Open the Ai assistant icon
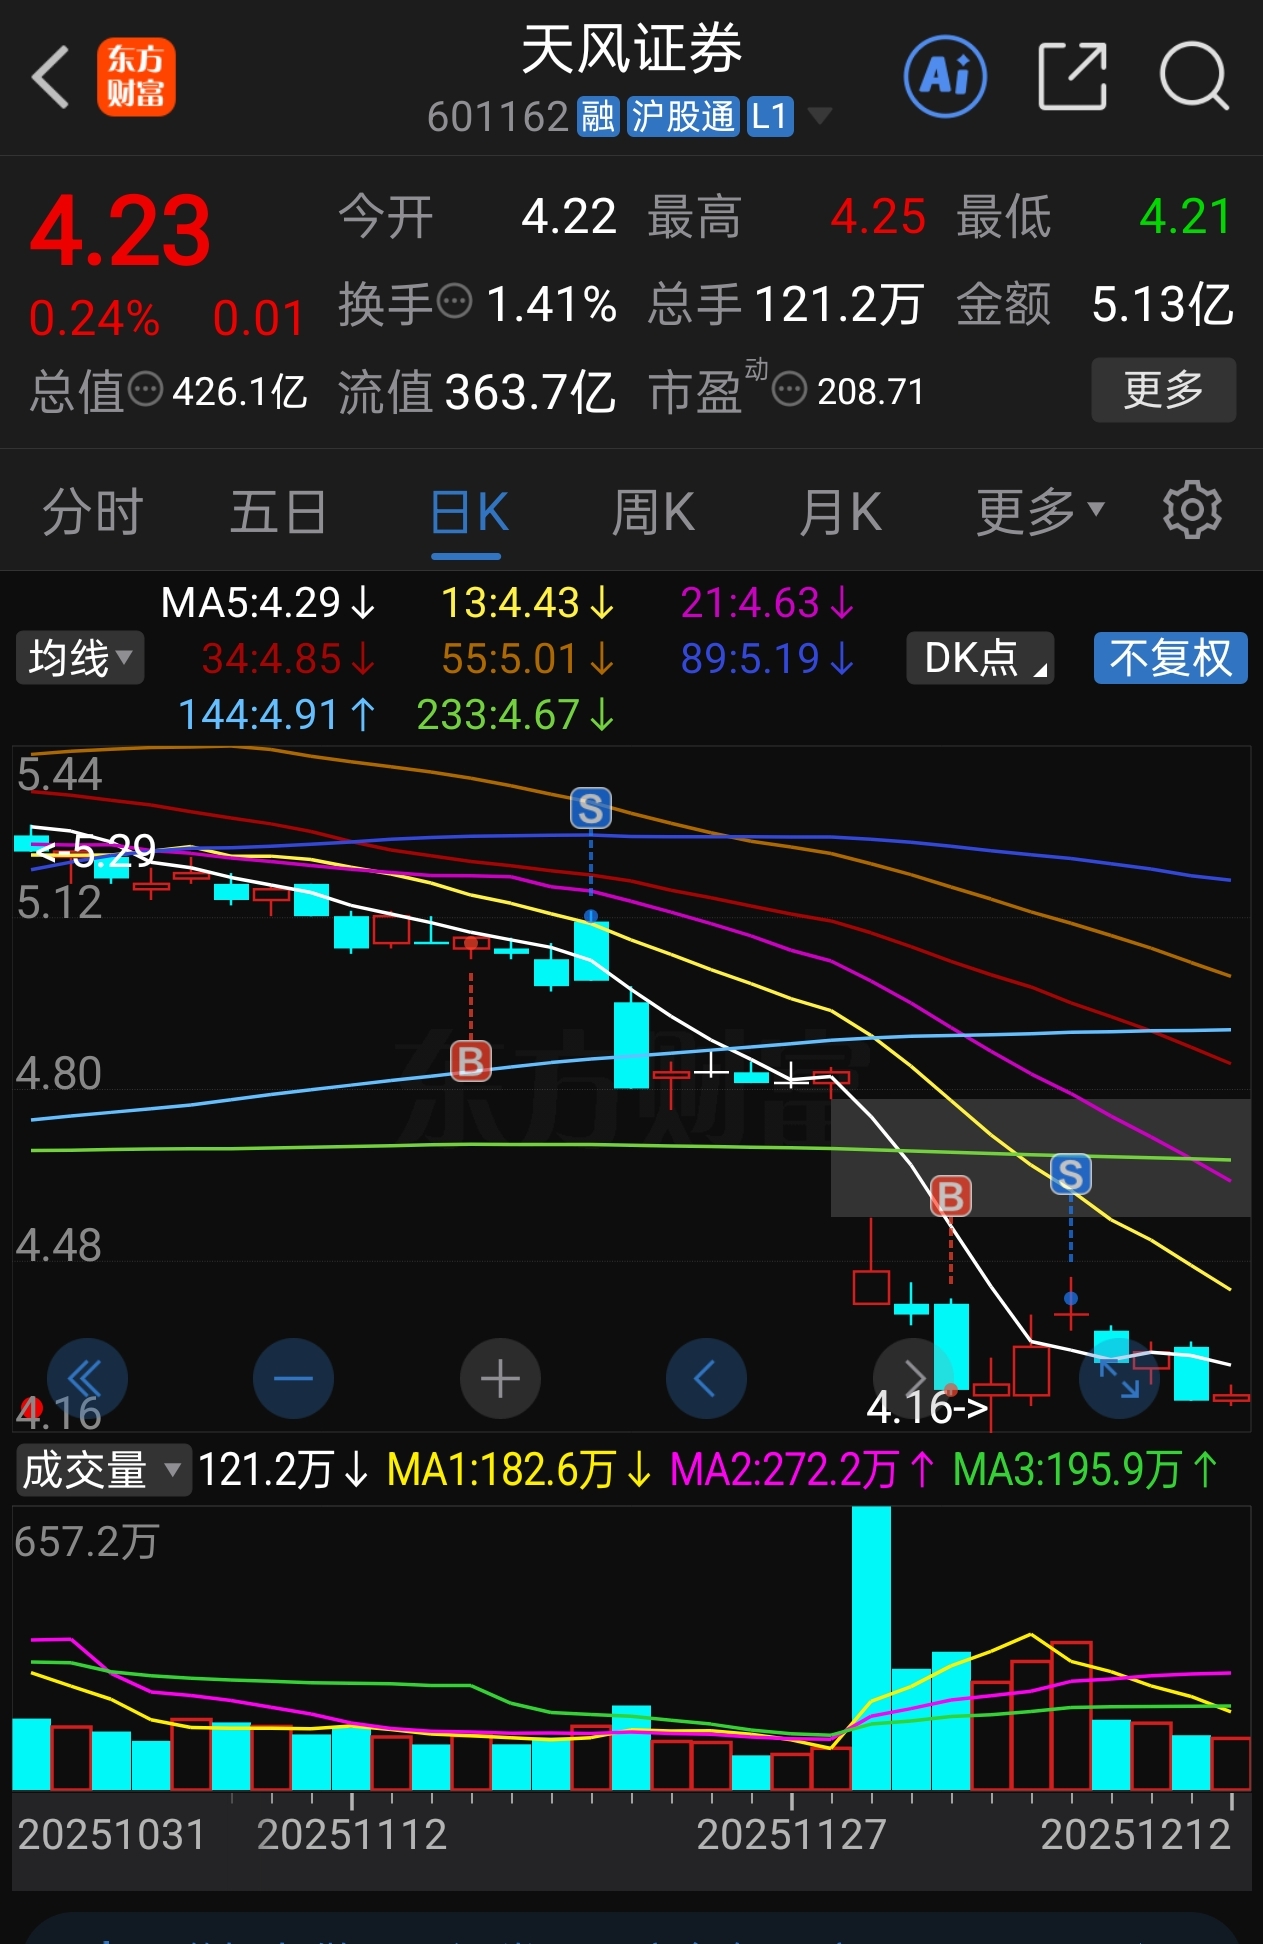The width and height of the screenshot is (1263, 1944). [945, 76]
